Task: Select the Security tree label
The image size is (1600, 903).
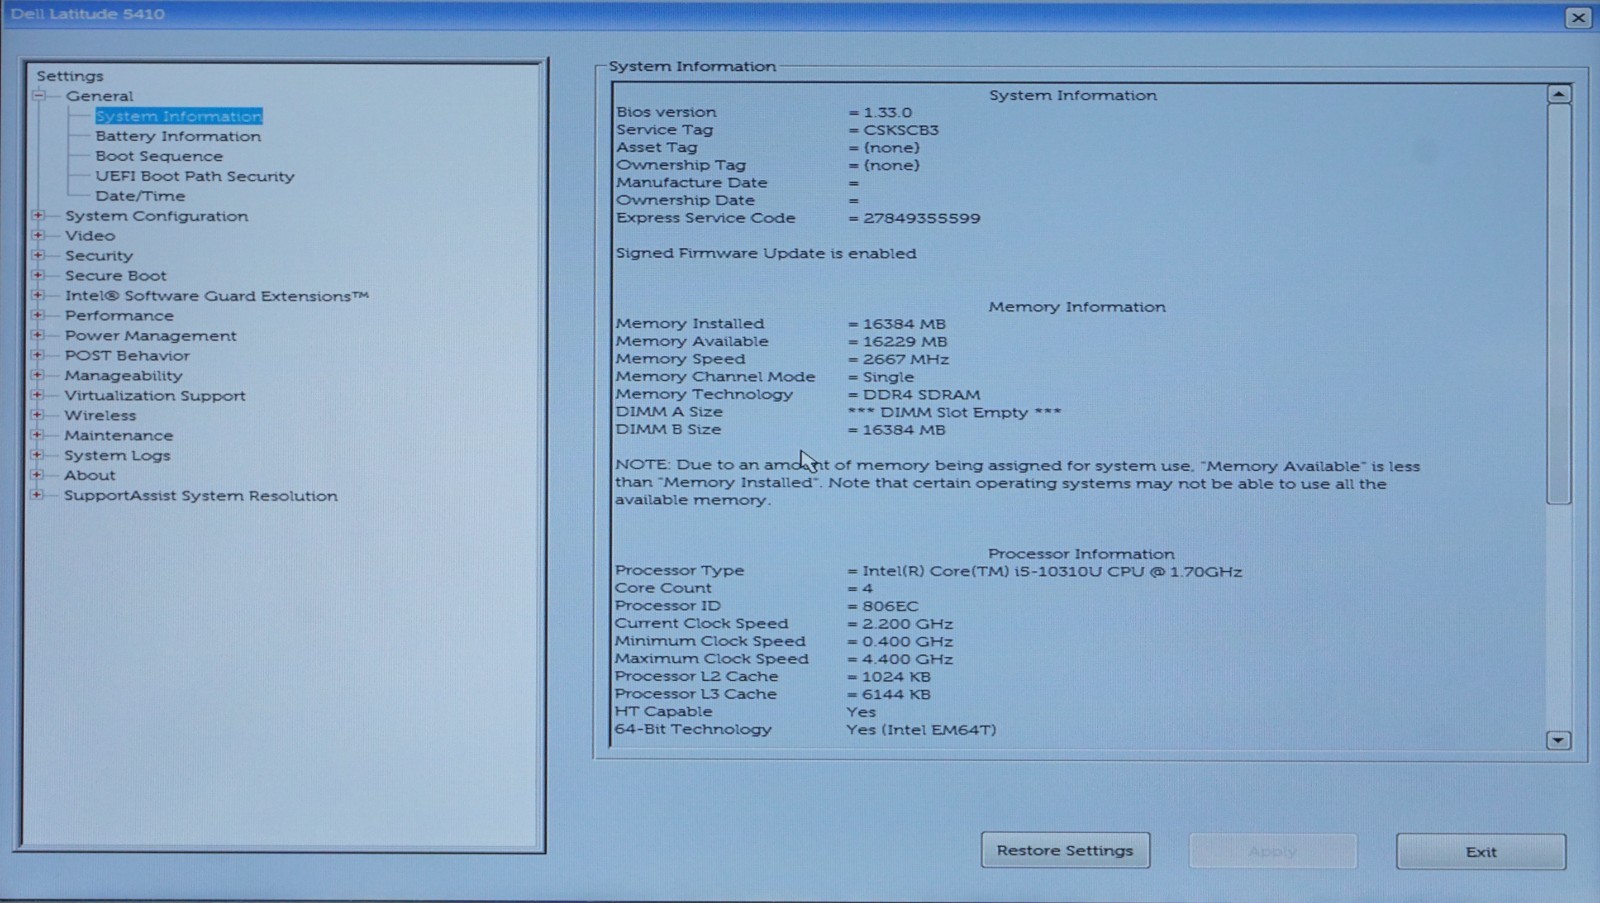Action: 98,256
